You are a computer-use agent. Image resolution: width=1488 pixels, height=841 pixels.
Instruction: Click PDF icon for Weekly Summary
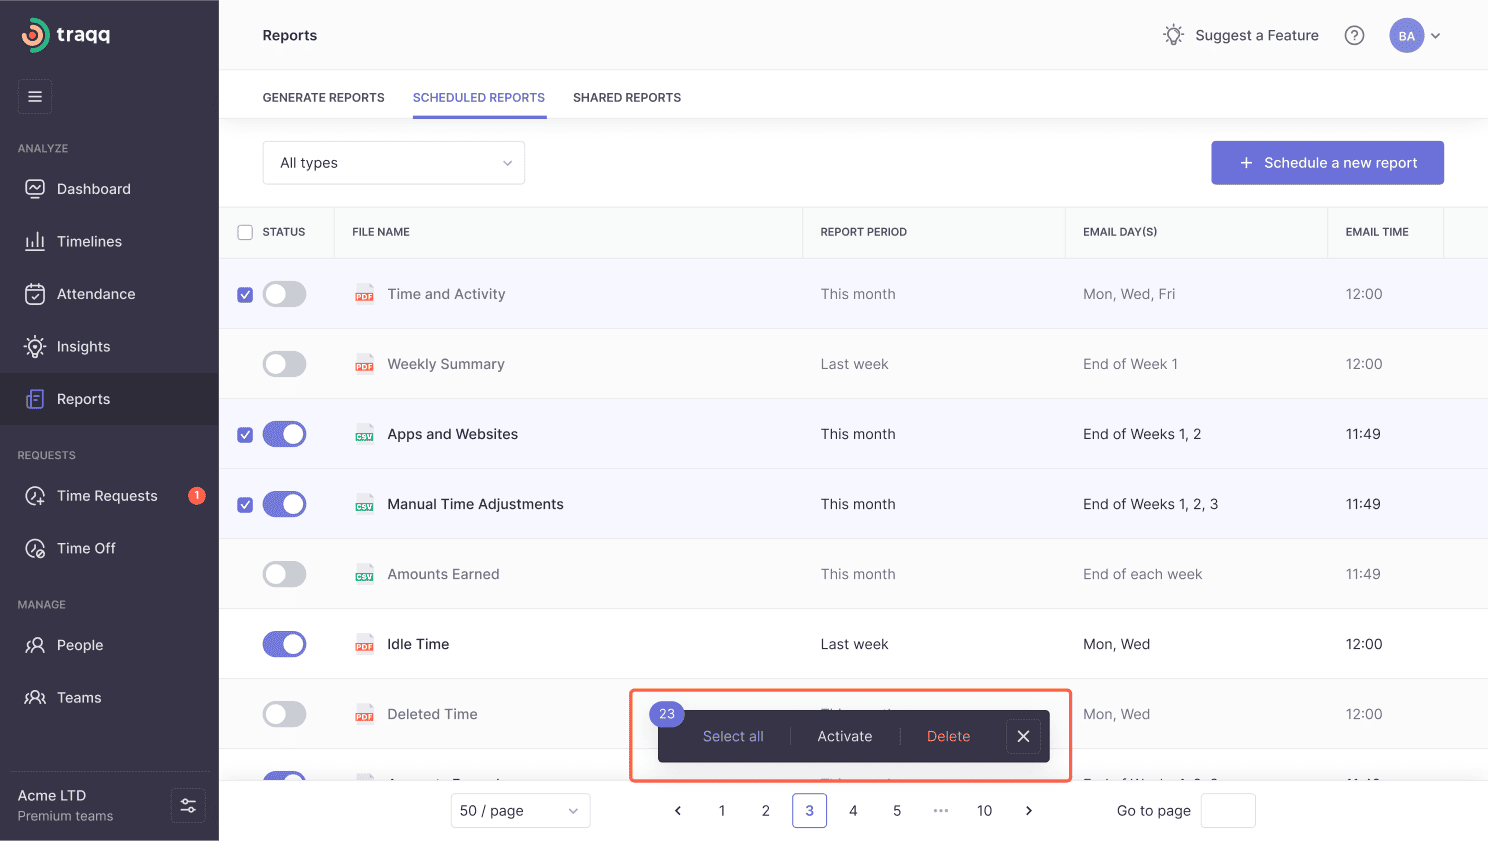click(364, 364)
